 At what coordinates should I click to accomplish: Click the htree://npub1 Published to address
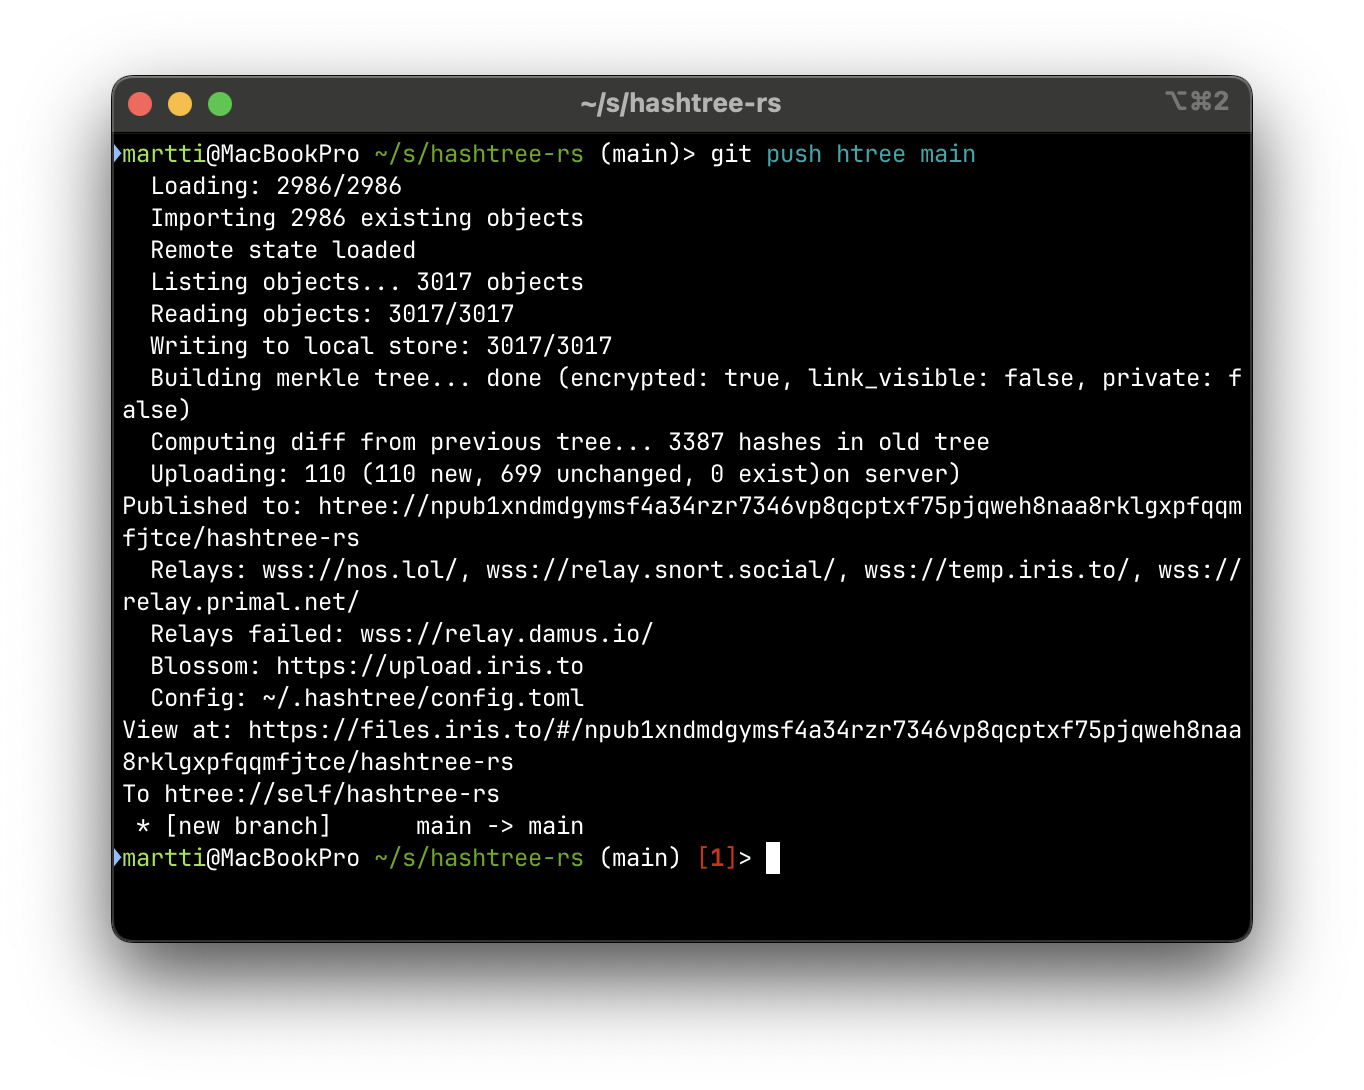click(779, 506)
